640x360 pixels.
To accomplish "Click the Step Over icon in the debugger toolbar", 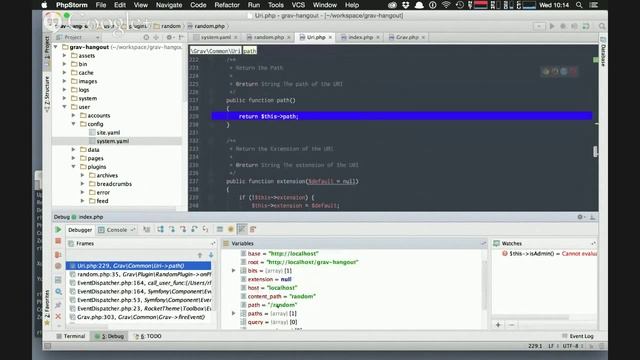I will (x=160, y=229).
